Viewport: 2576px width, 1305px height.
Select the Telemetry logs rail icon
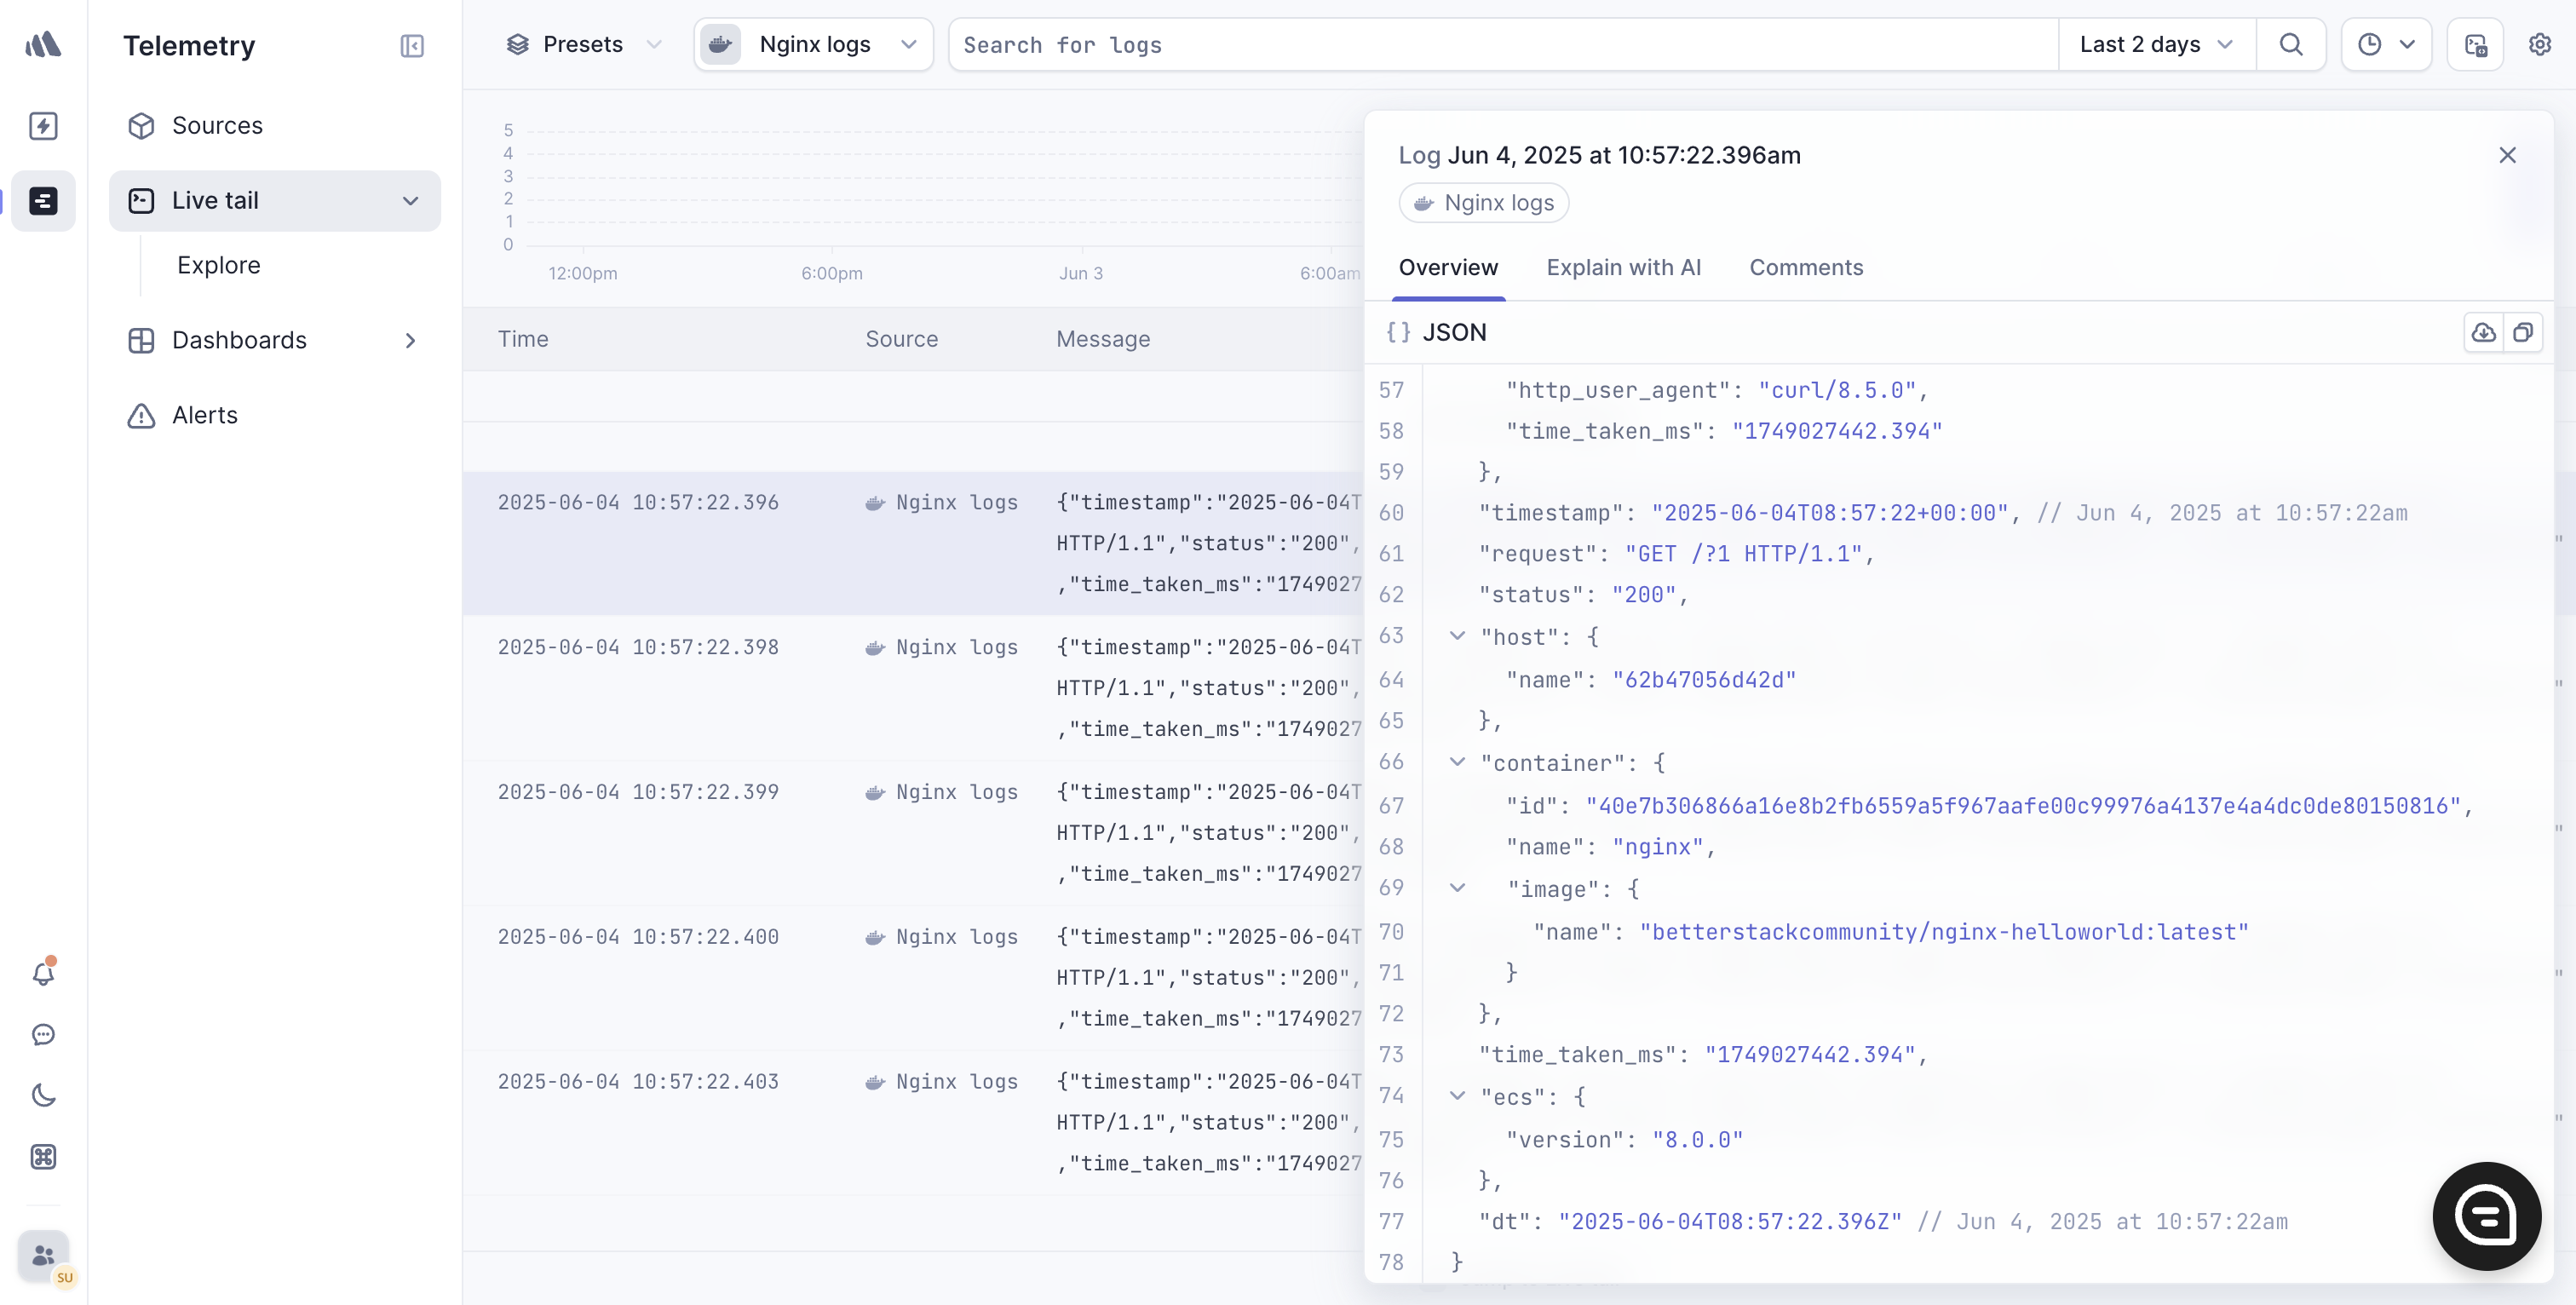point(43,201)
